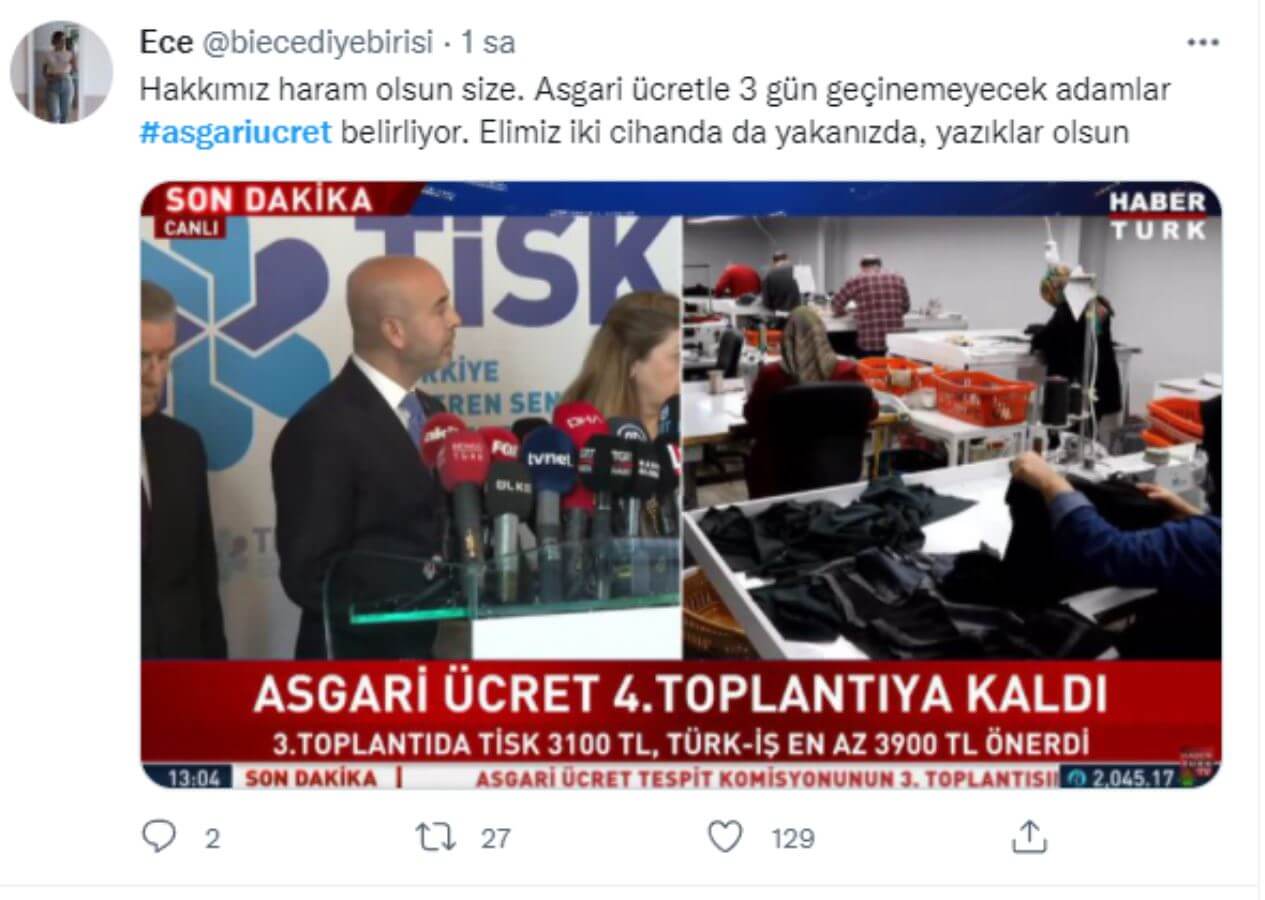Open the 1 sa timestamp link
The width and height of the screenshot is (1265, 900).
[488, 43]
